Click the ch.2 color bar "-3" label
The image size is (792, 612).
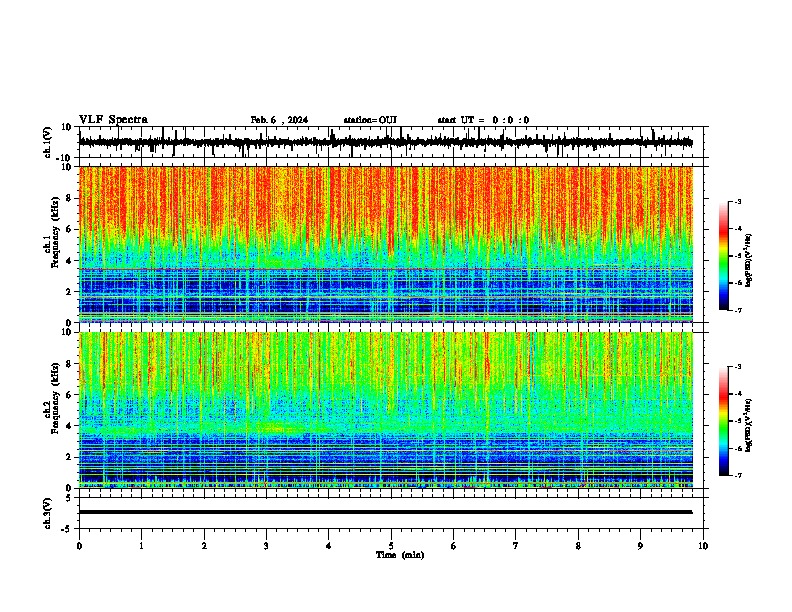coord(738,367)
